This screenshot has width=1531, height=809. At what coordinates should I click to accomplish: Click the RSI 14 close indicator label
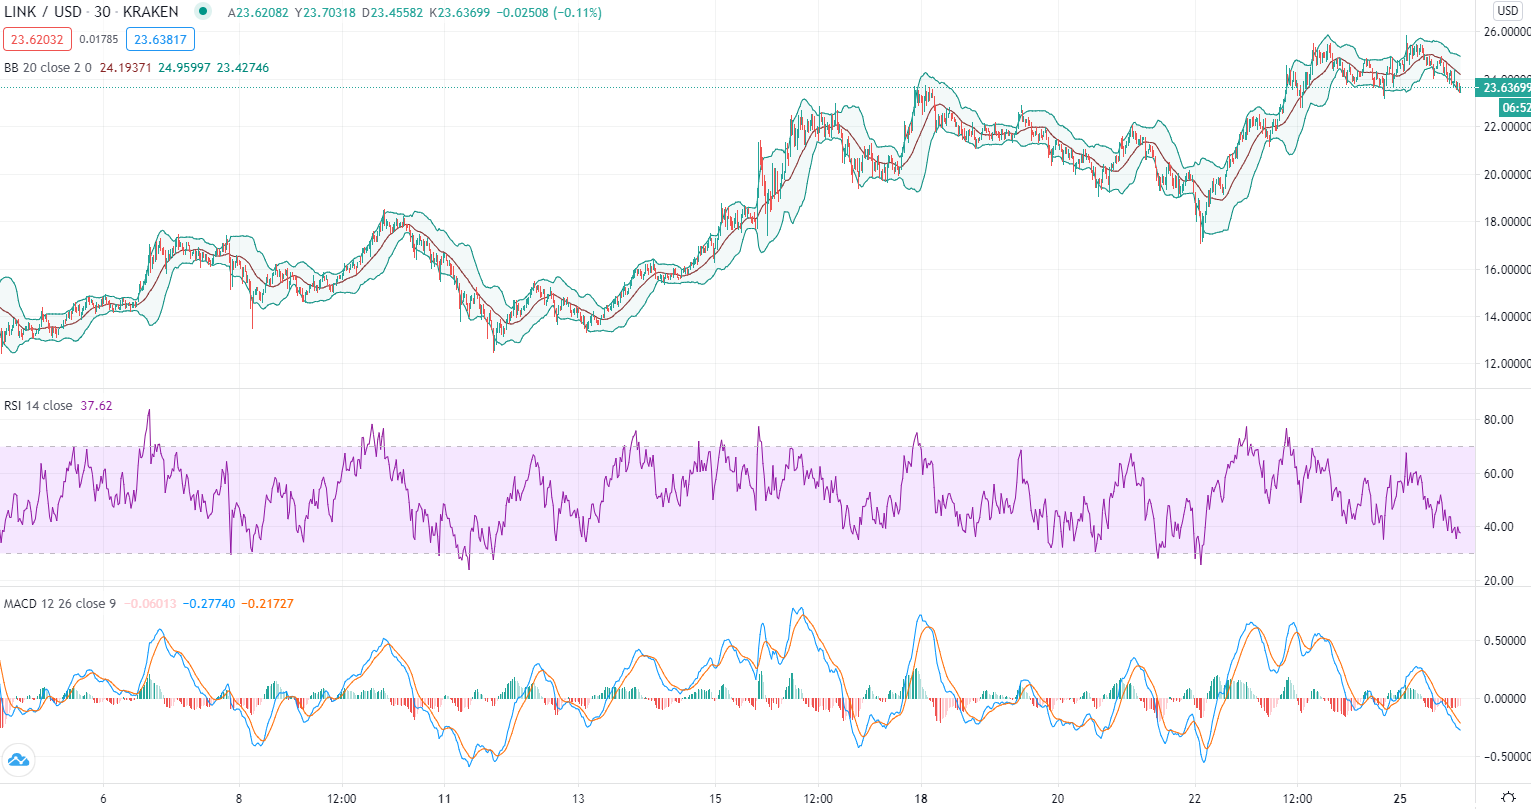38,406
